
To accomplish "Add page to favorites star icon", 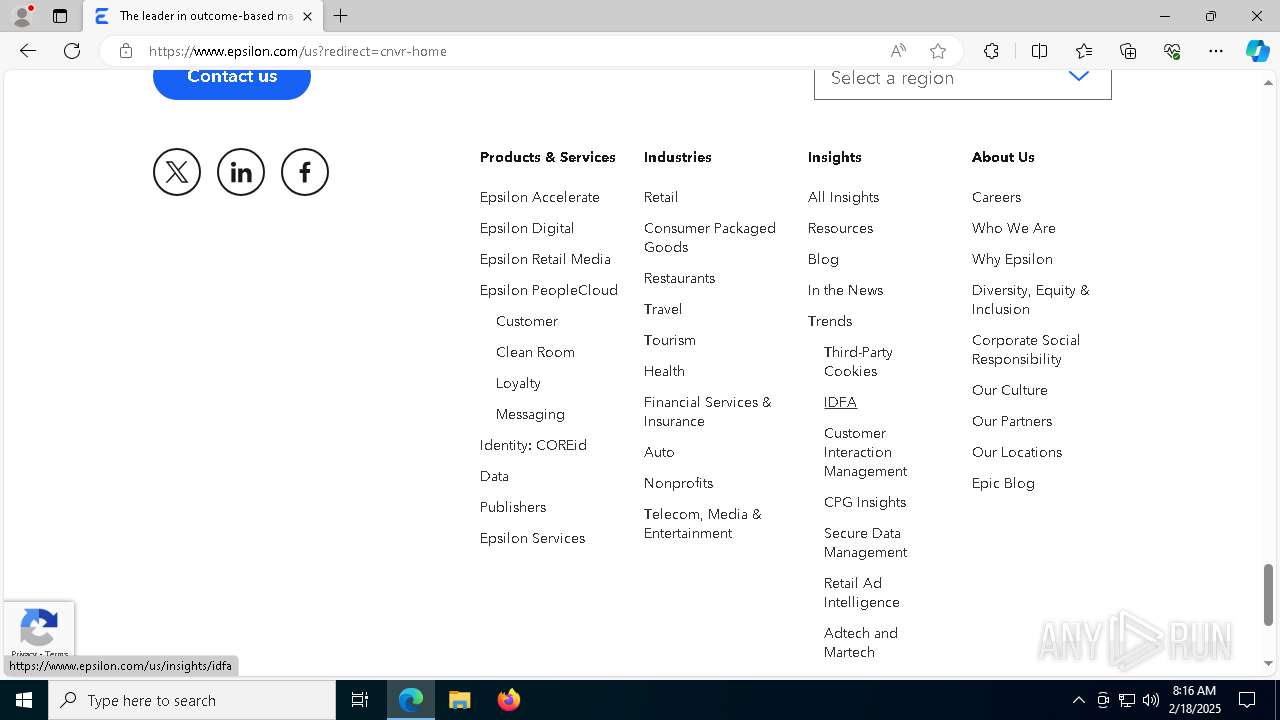I will [937, 51].
